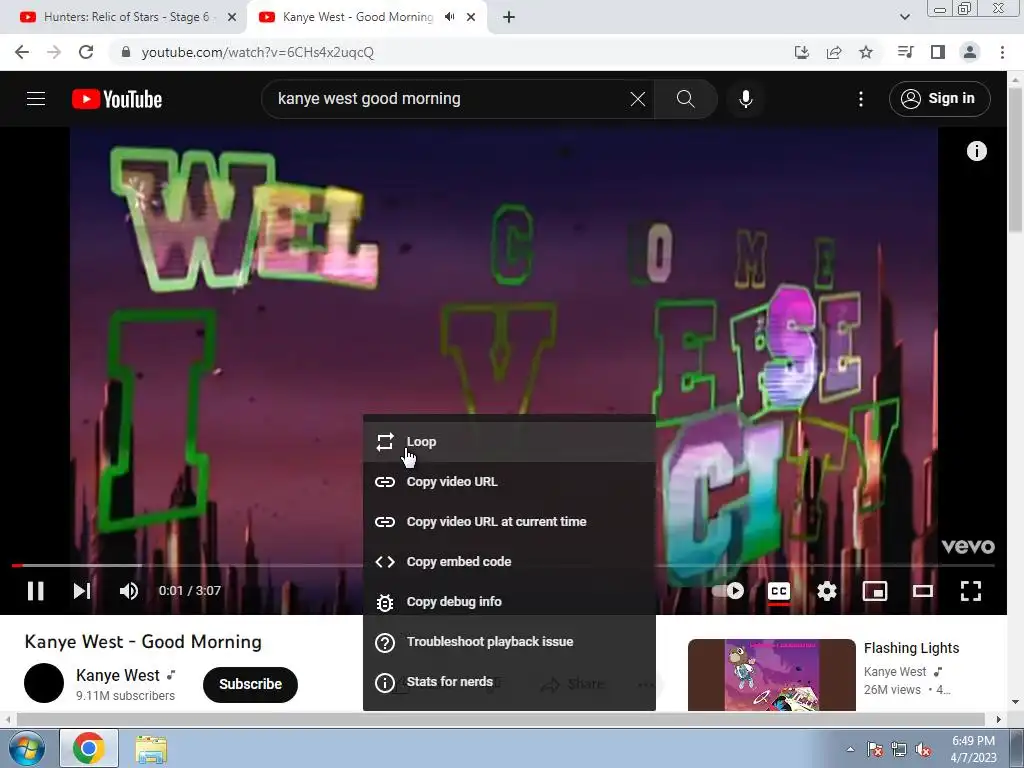Mute the Kanye West tab audio icon

(x=449, y=17)
